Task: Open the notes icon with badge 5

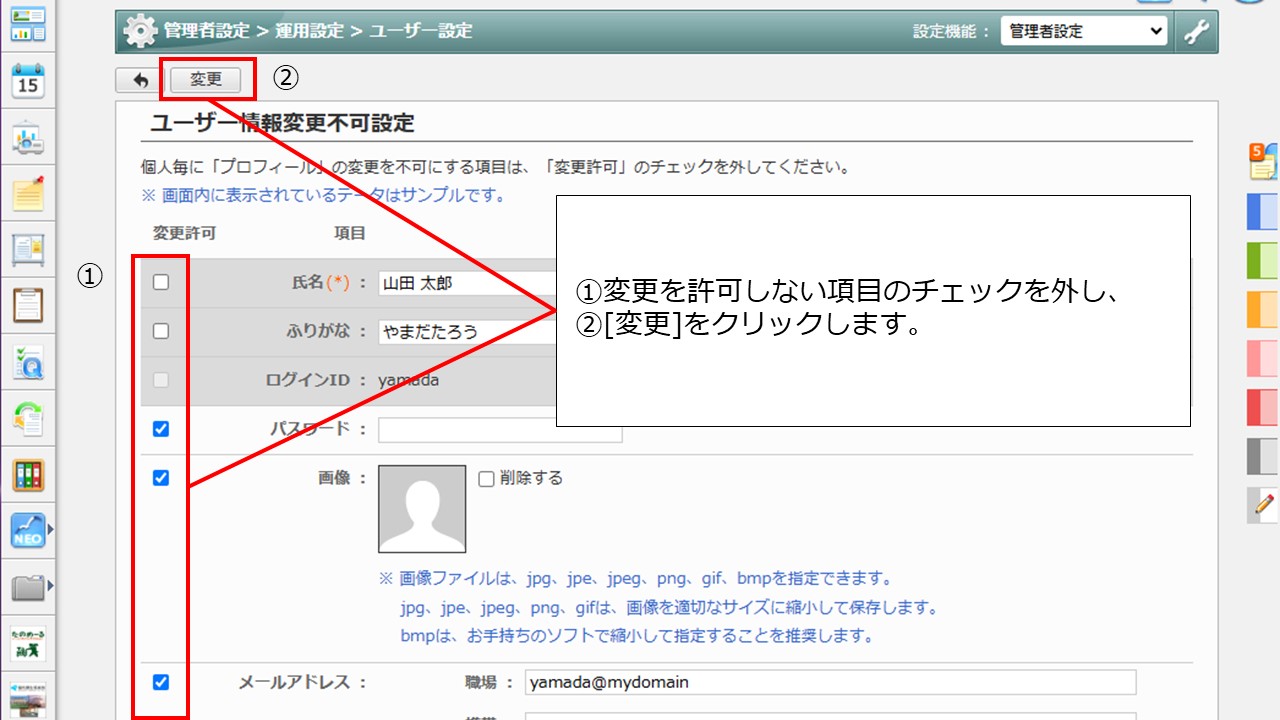Action: 1263,162
